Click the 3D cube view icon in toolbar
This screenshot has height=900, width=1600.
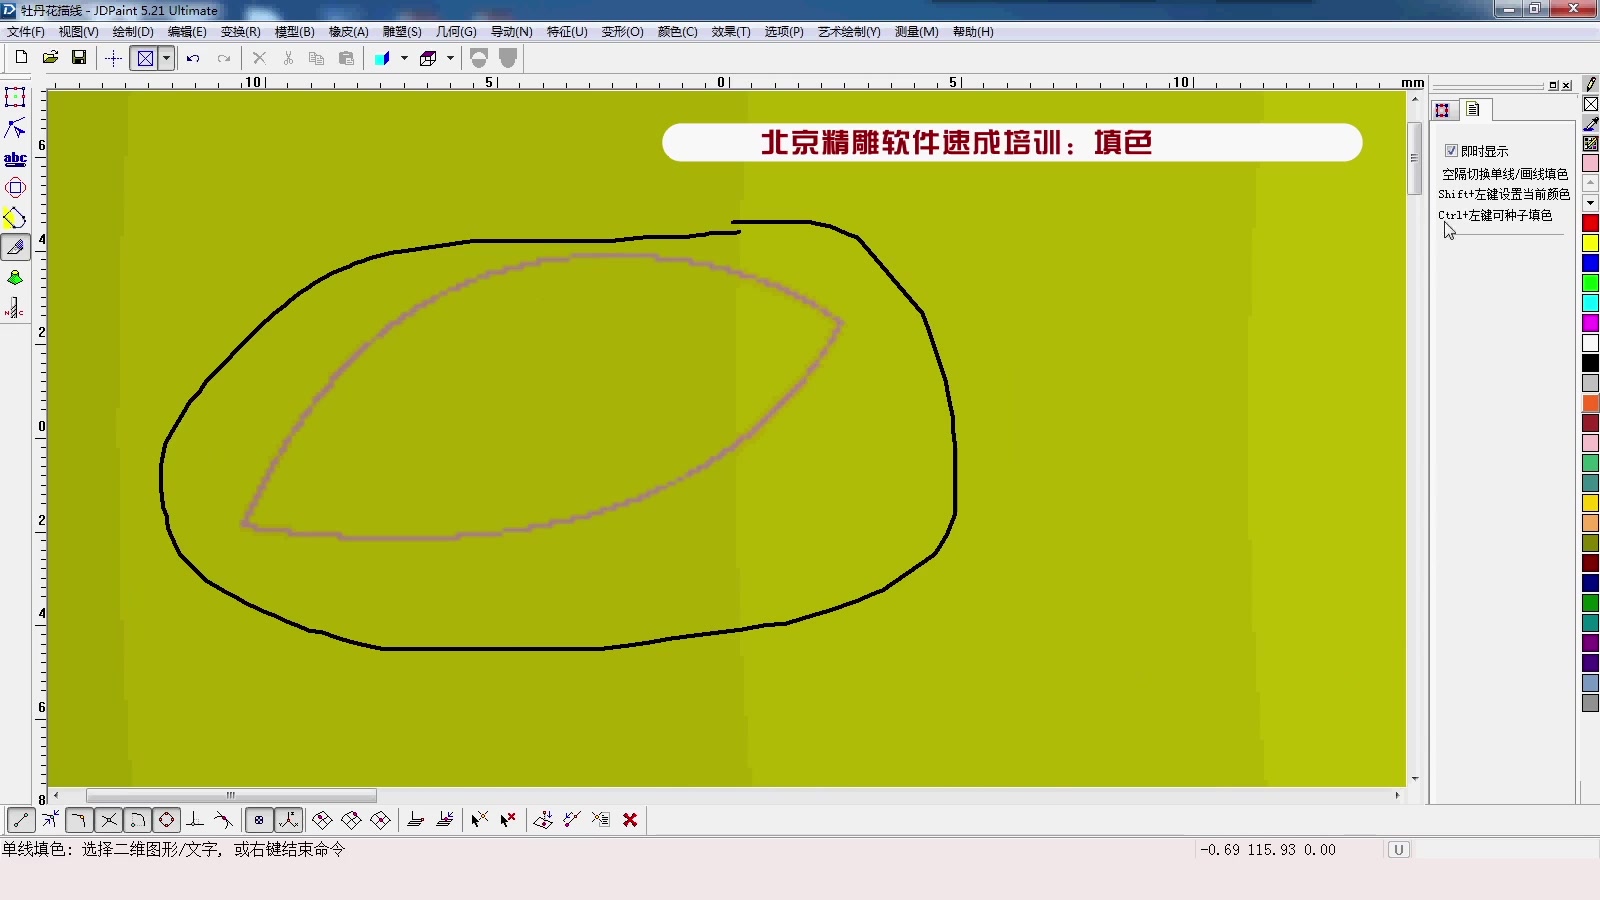coord(430,58)
